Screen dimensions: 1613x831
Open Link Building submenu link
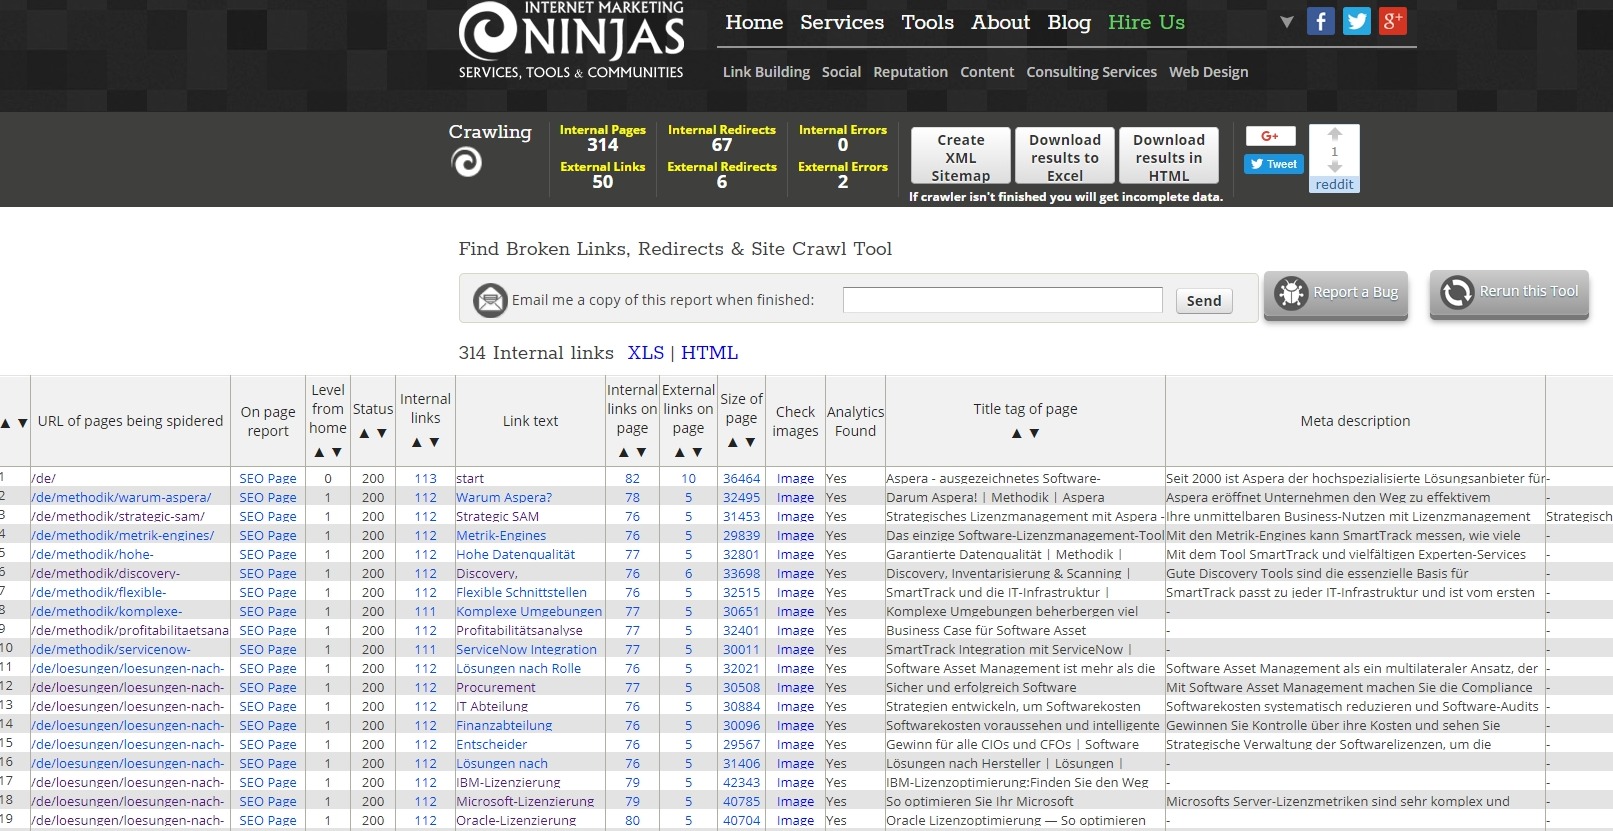(766, 72)
